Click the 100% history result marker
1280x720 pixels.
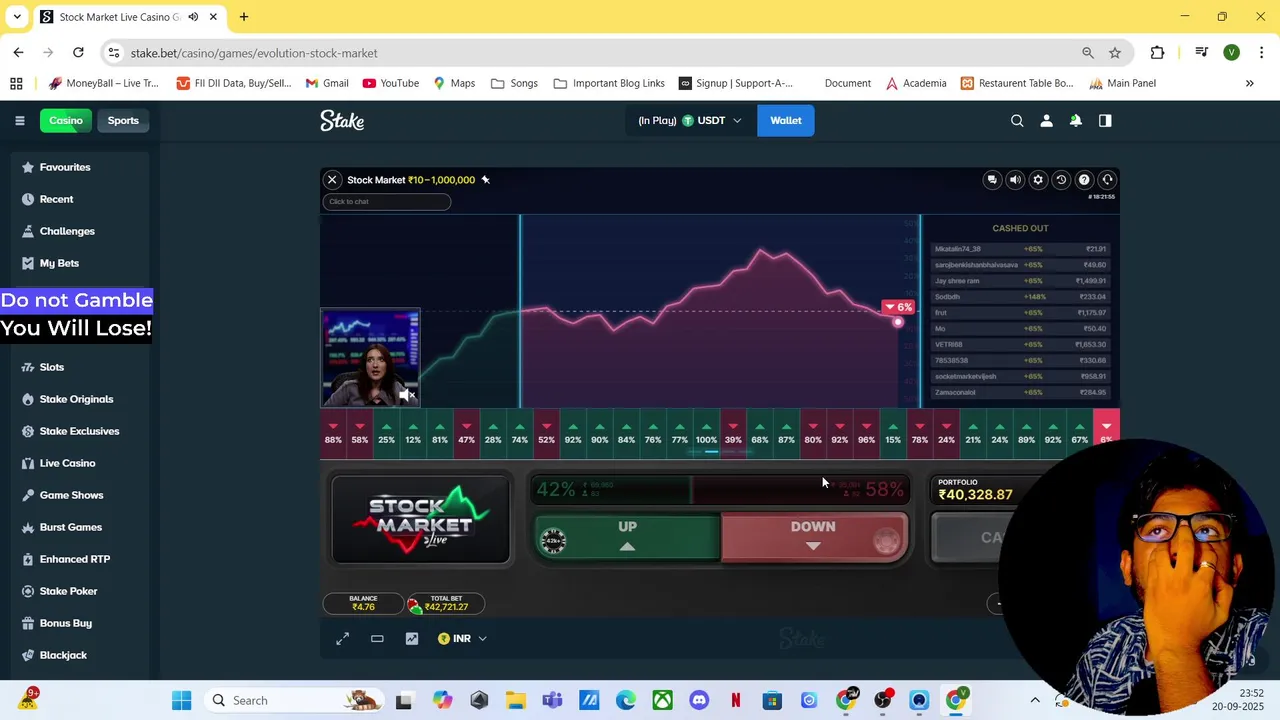tap(706, 433)
